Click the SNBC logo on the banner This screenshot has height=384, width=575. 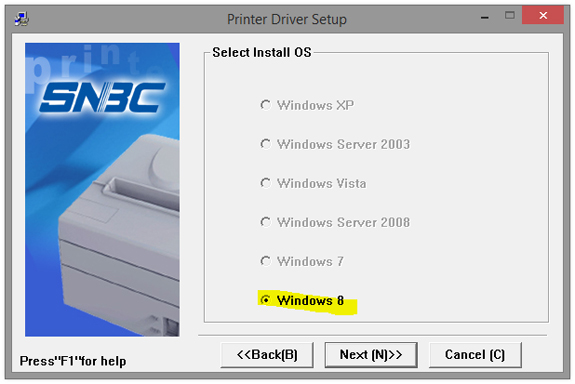[103, 97]
